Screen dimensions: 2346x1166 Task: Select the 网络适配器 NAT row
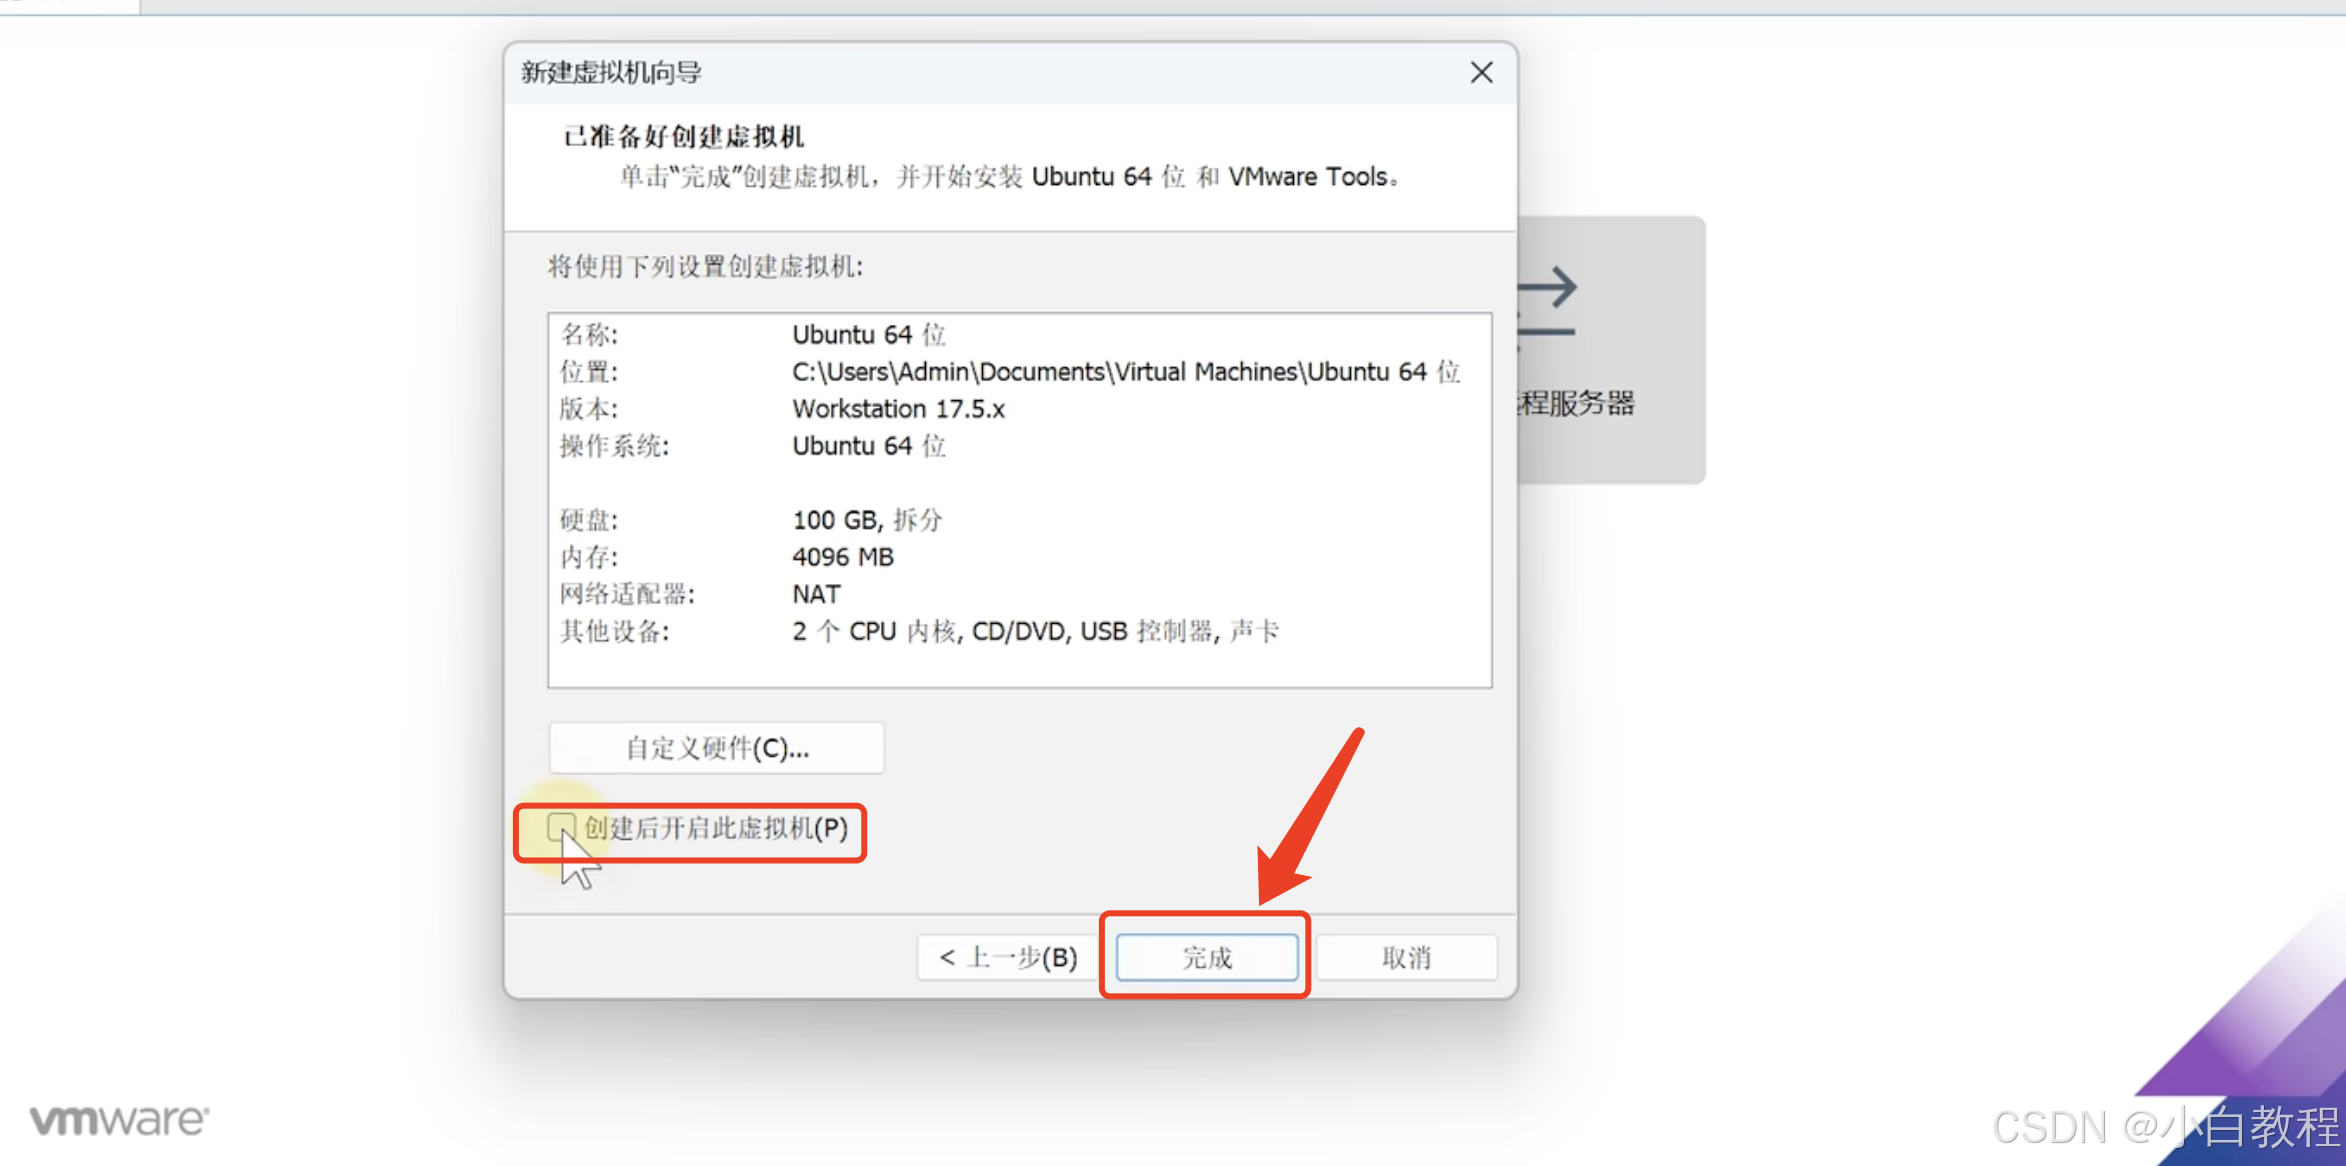816,594
